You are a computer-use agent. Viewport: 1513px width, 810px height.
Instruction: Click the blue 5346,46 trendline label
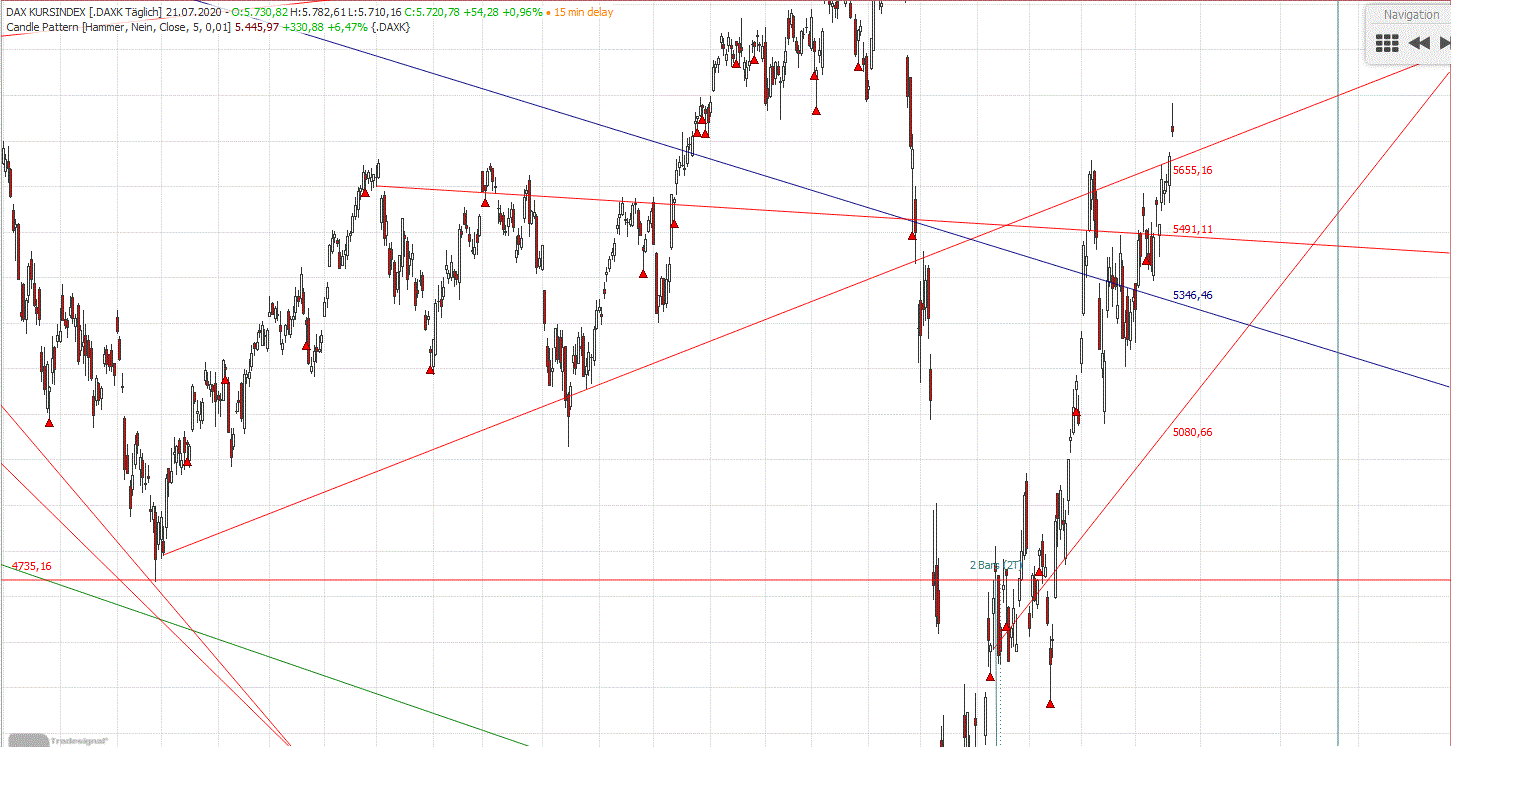[1193, 295]
